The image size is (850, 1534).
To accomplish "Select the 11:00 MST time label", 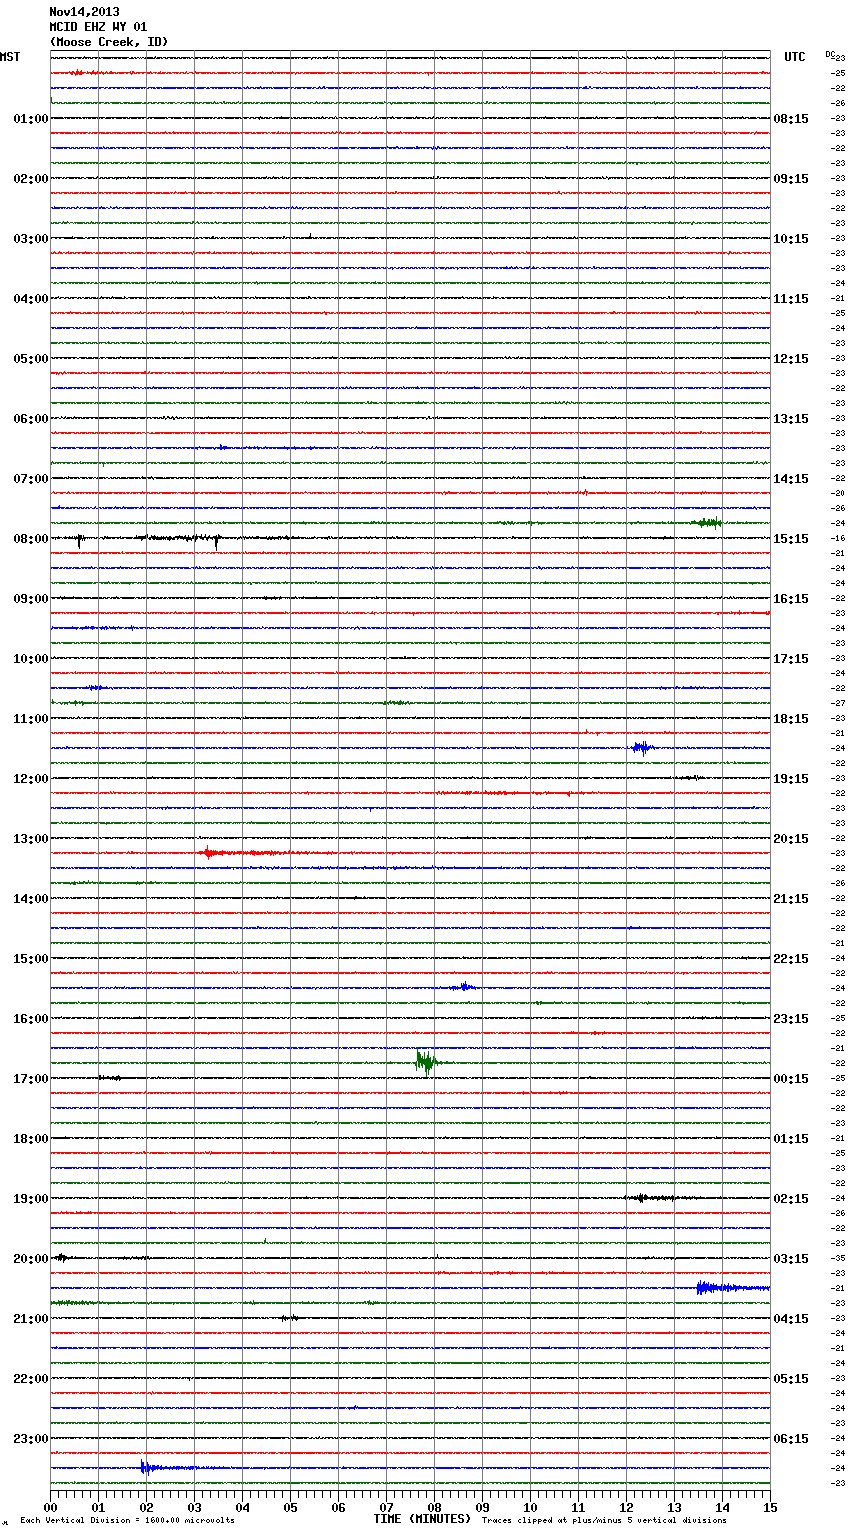I will 30,719.
